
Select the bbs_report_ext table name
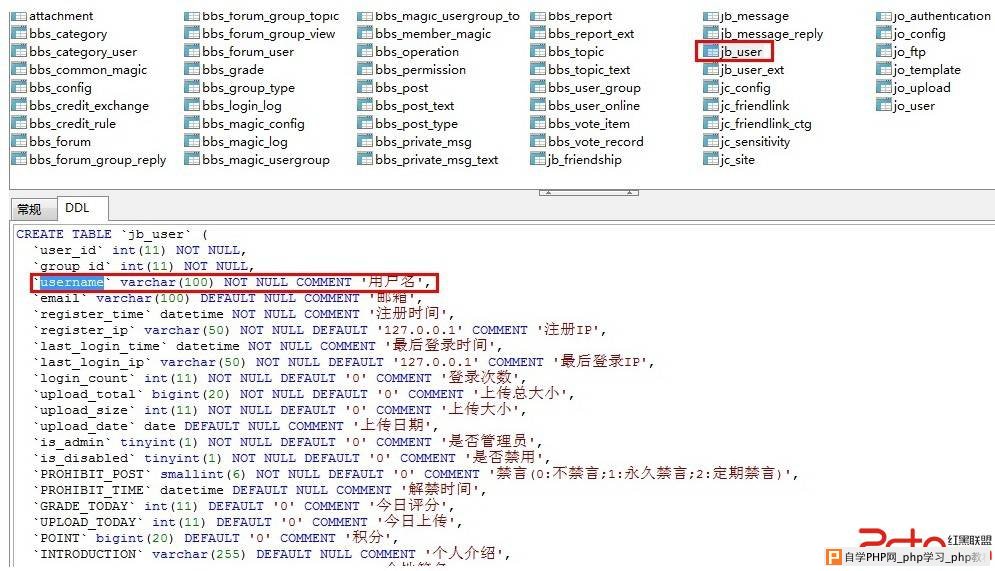(x=591, y=34)
